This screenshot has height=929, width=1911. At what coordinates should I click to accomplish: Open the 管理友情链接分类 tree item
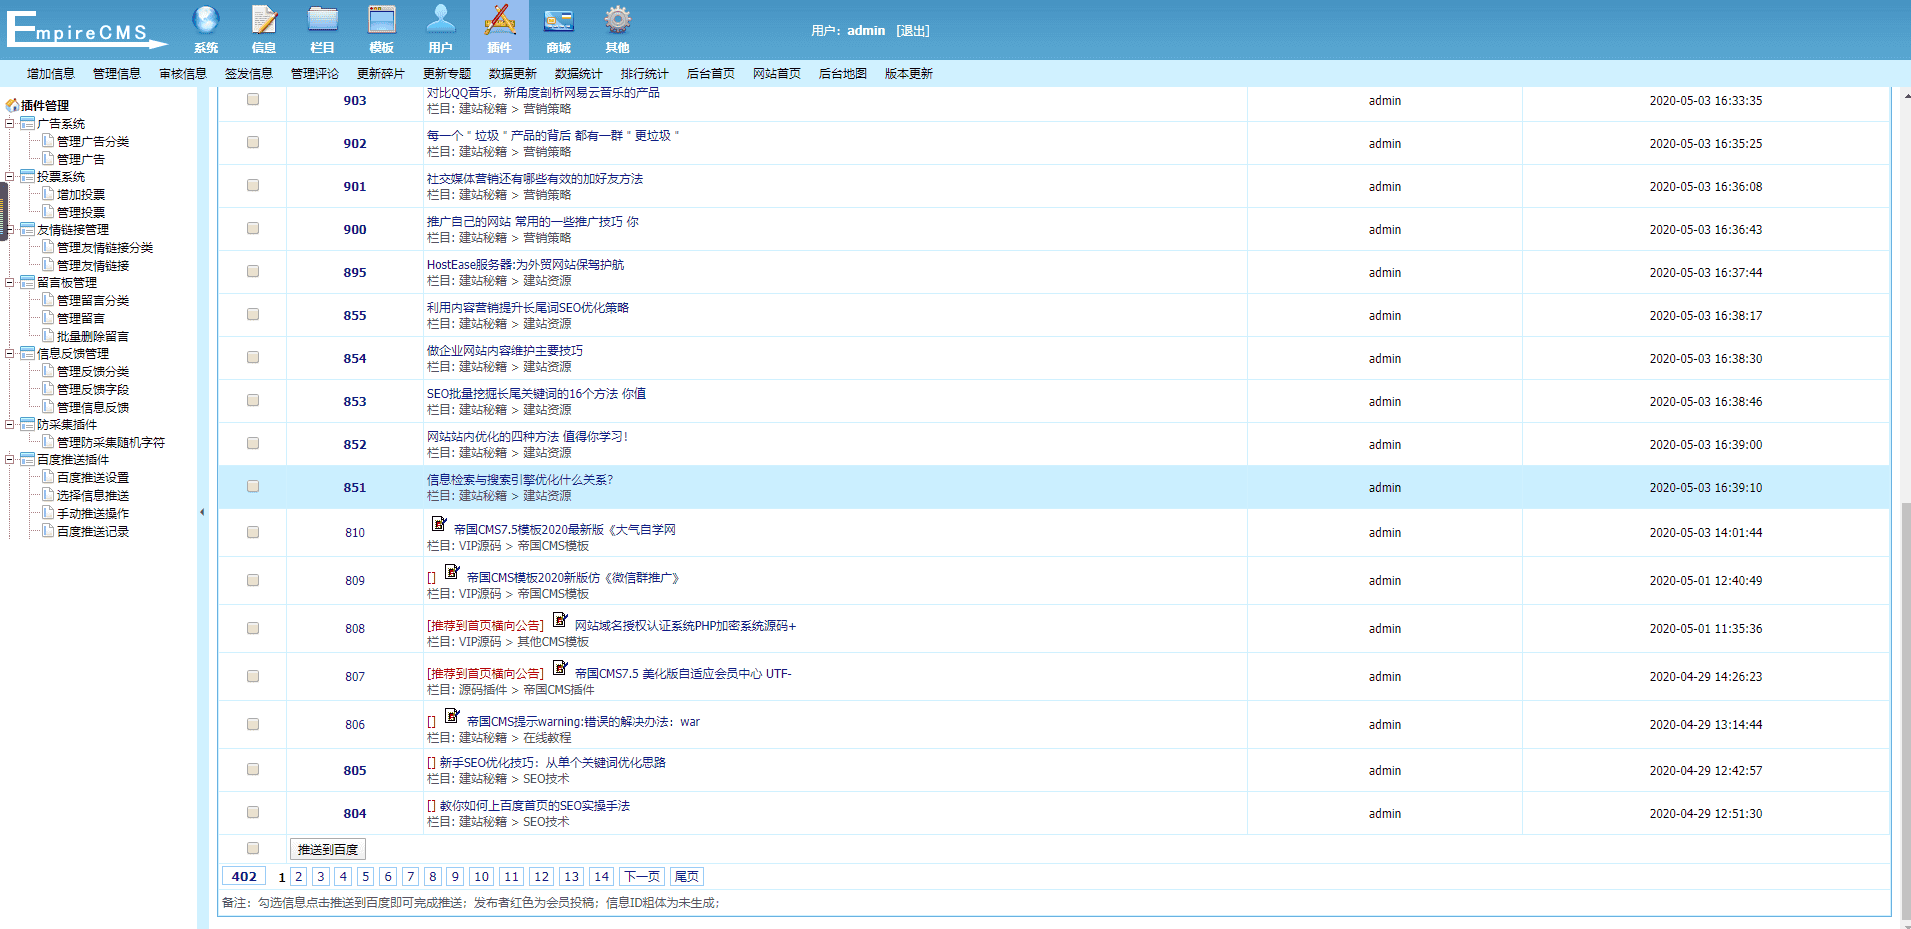pos(105,248)
